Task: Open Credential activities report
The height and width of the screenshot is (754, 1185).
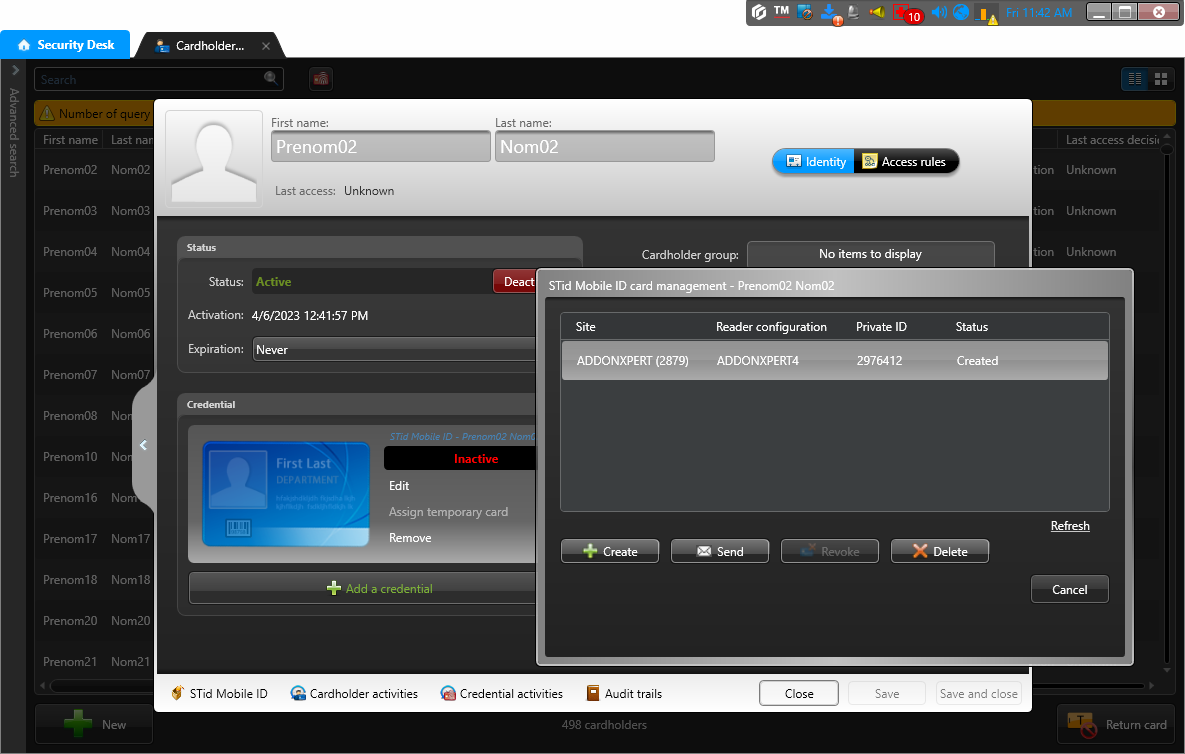Action: (x=502, y=693)
